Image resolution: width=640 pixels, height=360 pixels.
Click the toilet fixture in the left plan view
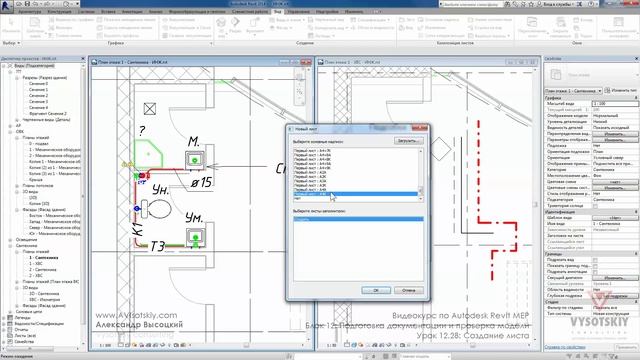pyautogui.click(x=156, y=209)
